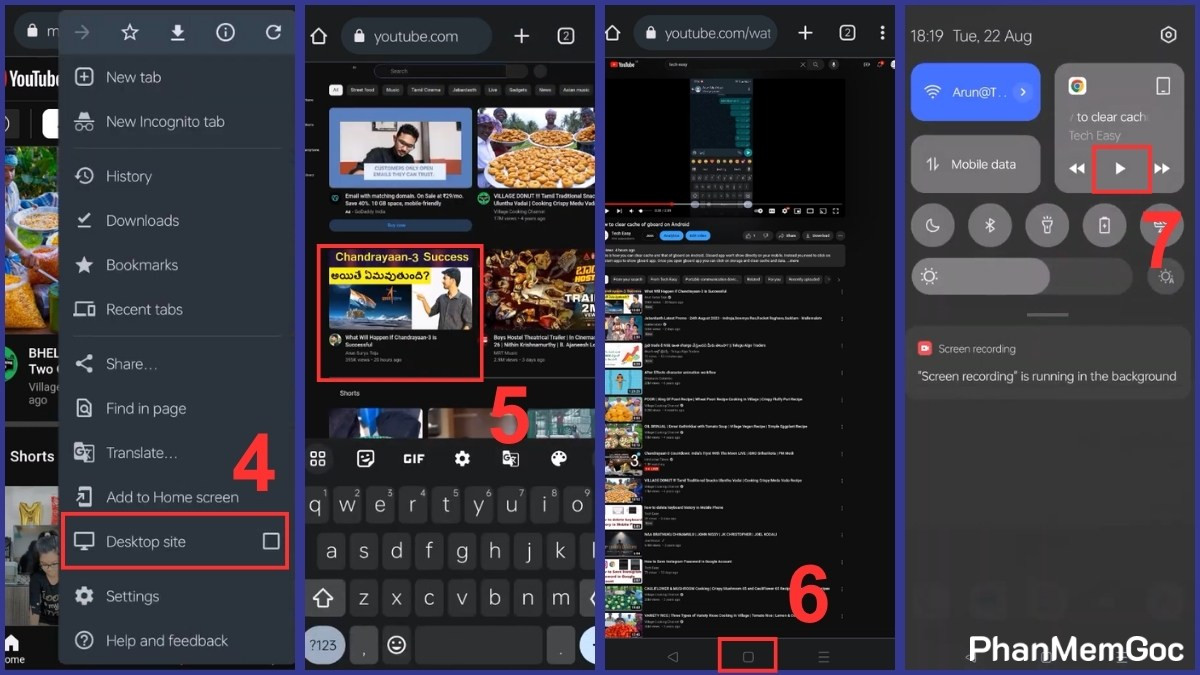Viewport: 1200px width, 675px height.
Task: Select Translate… in the Chrome menu
Action: tap(177, 452)
